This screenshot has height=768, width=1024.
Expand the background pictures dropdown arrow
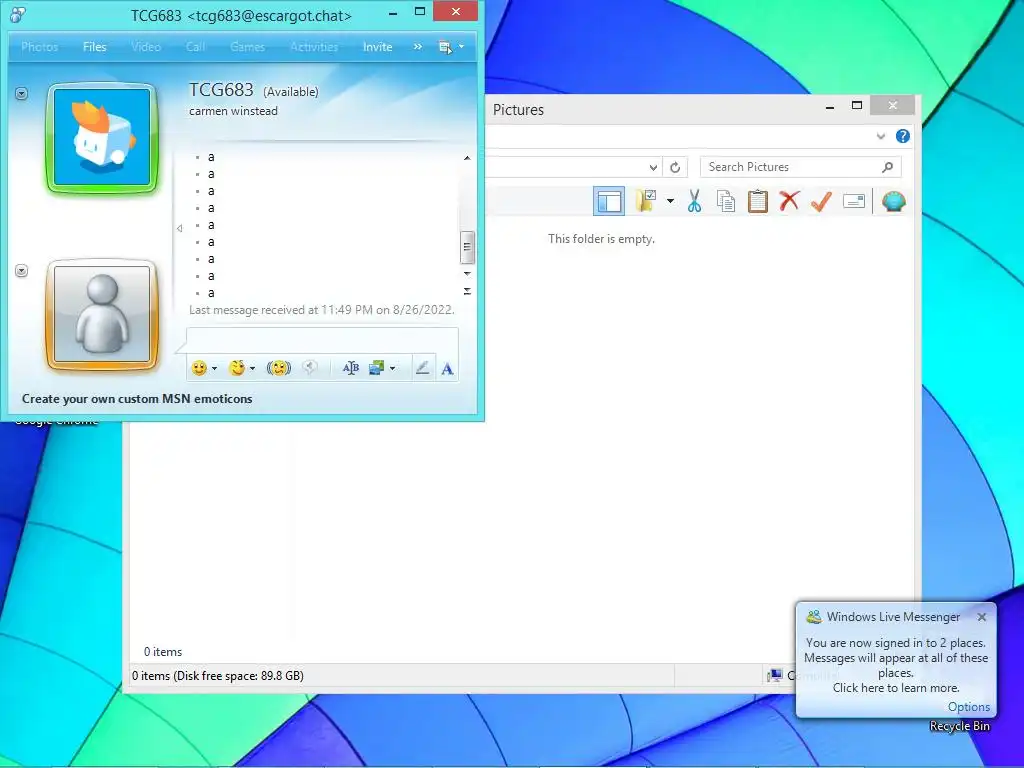392,368
